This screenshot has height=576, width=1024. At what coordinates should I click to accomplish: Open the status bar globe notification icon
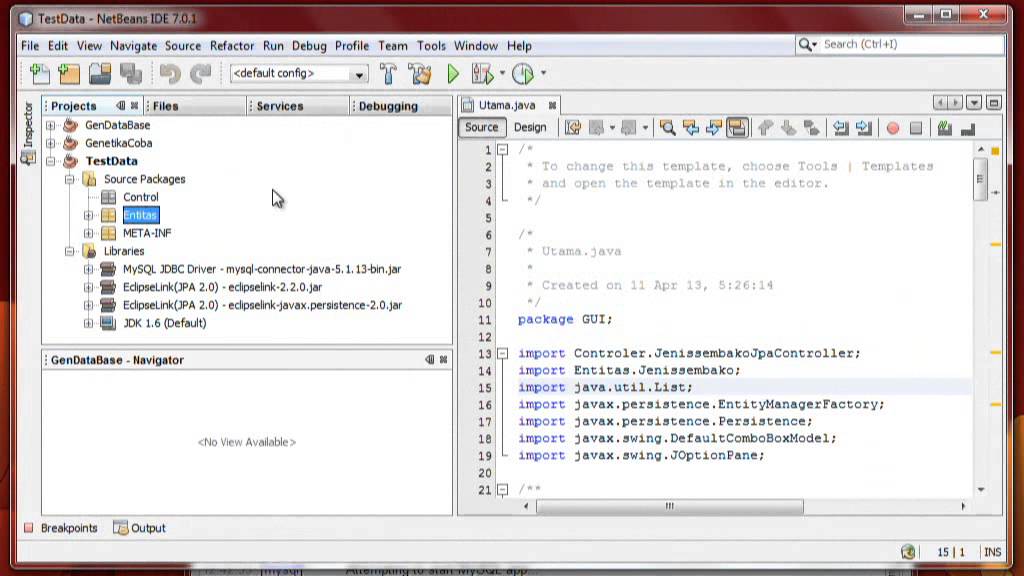[908, 552]
